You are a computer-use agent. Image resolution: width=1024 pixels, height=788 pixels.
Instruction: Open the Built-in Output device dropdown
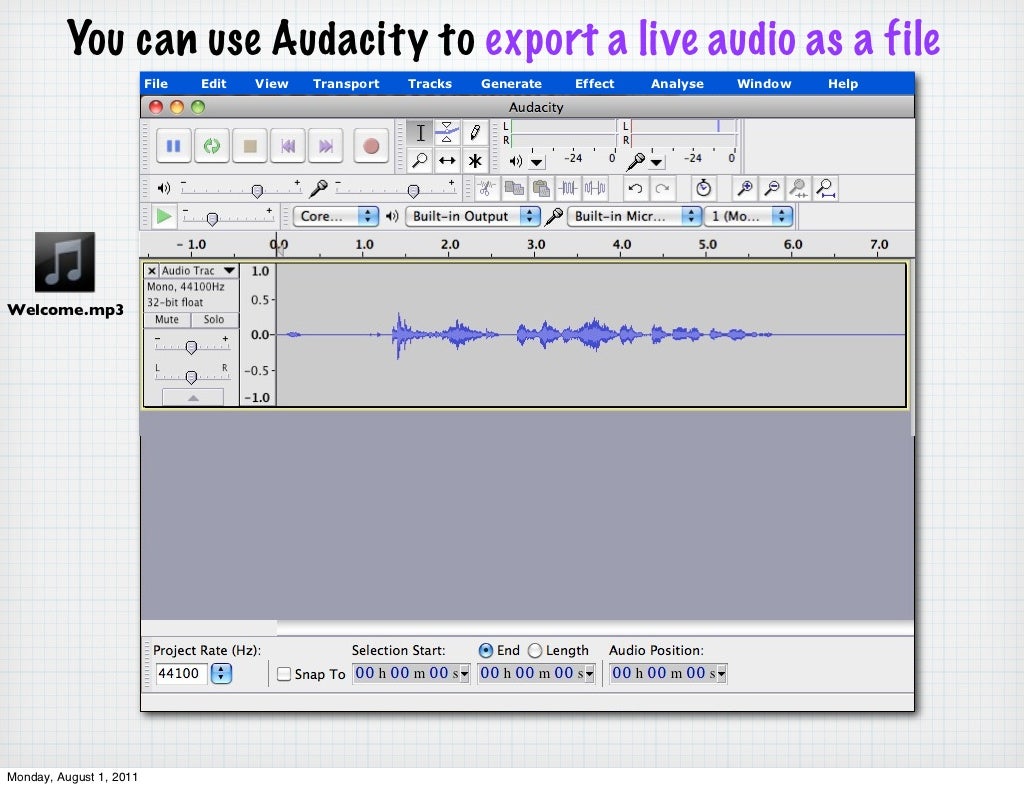(473, 216)
